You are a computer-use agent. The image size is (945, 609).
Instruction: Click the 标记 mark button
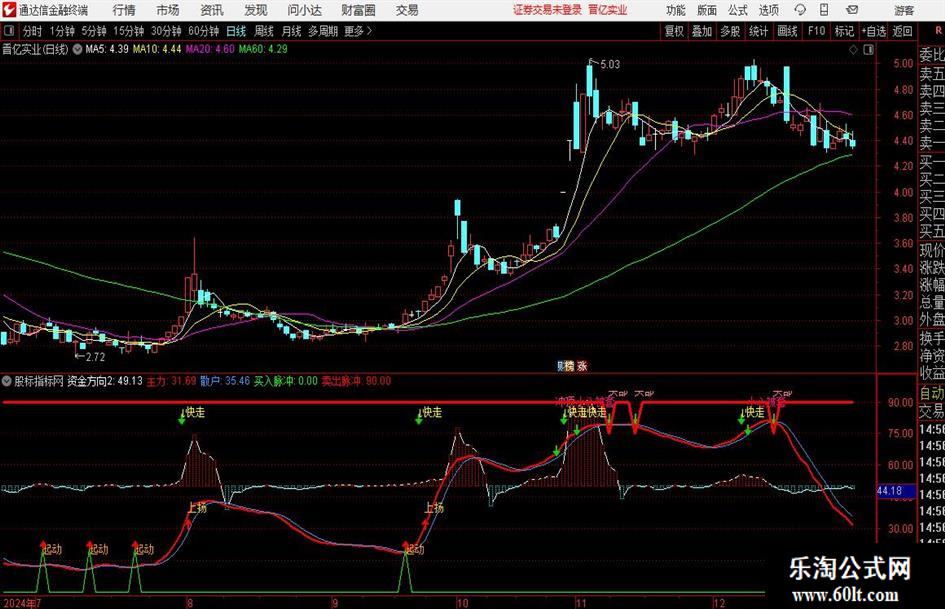point(844,31)
